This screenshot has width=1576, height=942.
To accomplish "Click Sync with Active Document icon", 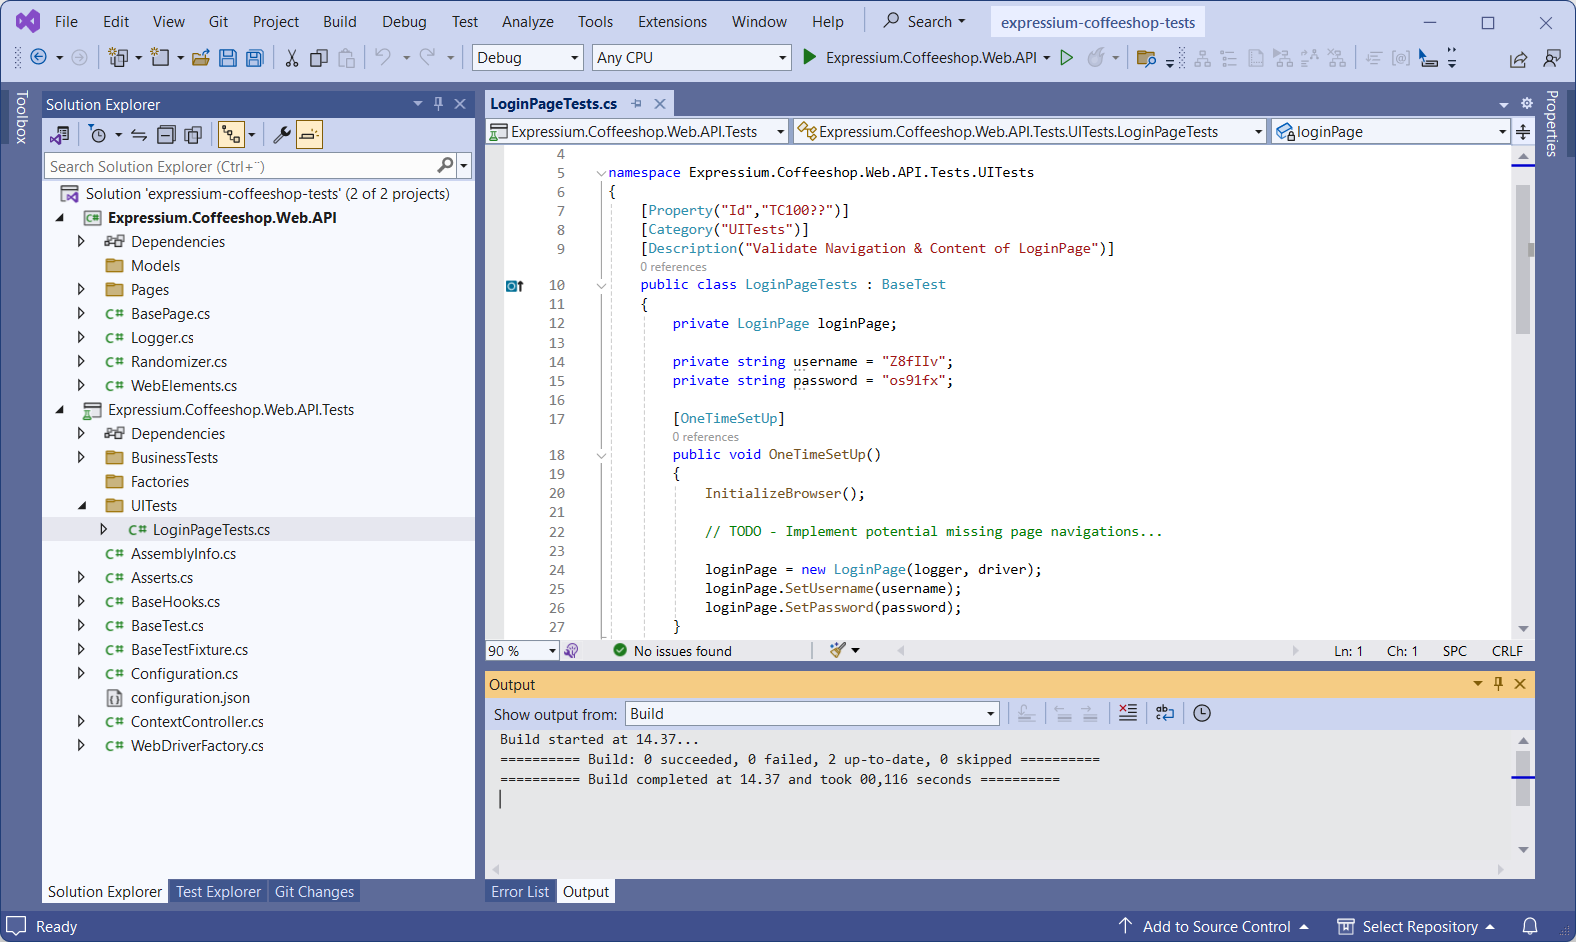I will [x=139, y=135].
